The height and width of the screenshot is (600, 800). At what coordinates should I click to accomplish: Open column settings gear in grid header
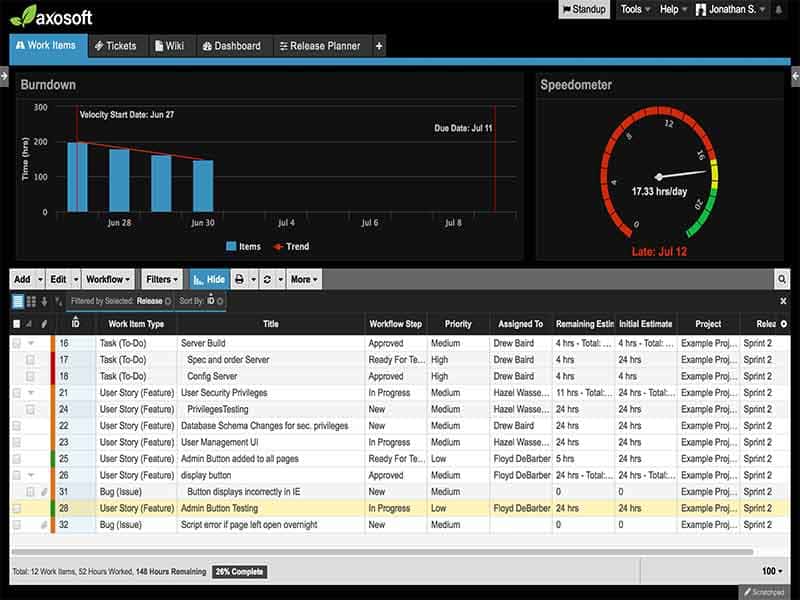click(783, 324)
